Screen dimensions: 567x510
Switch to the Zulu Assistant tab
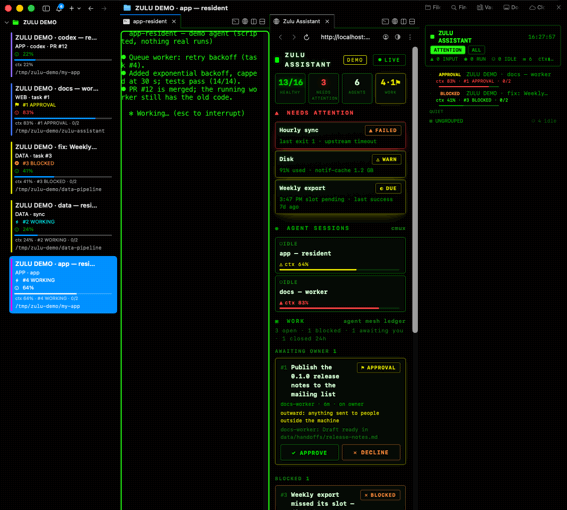(x=302, y=21)
